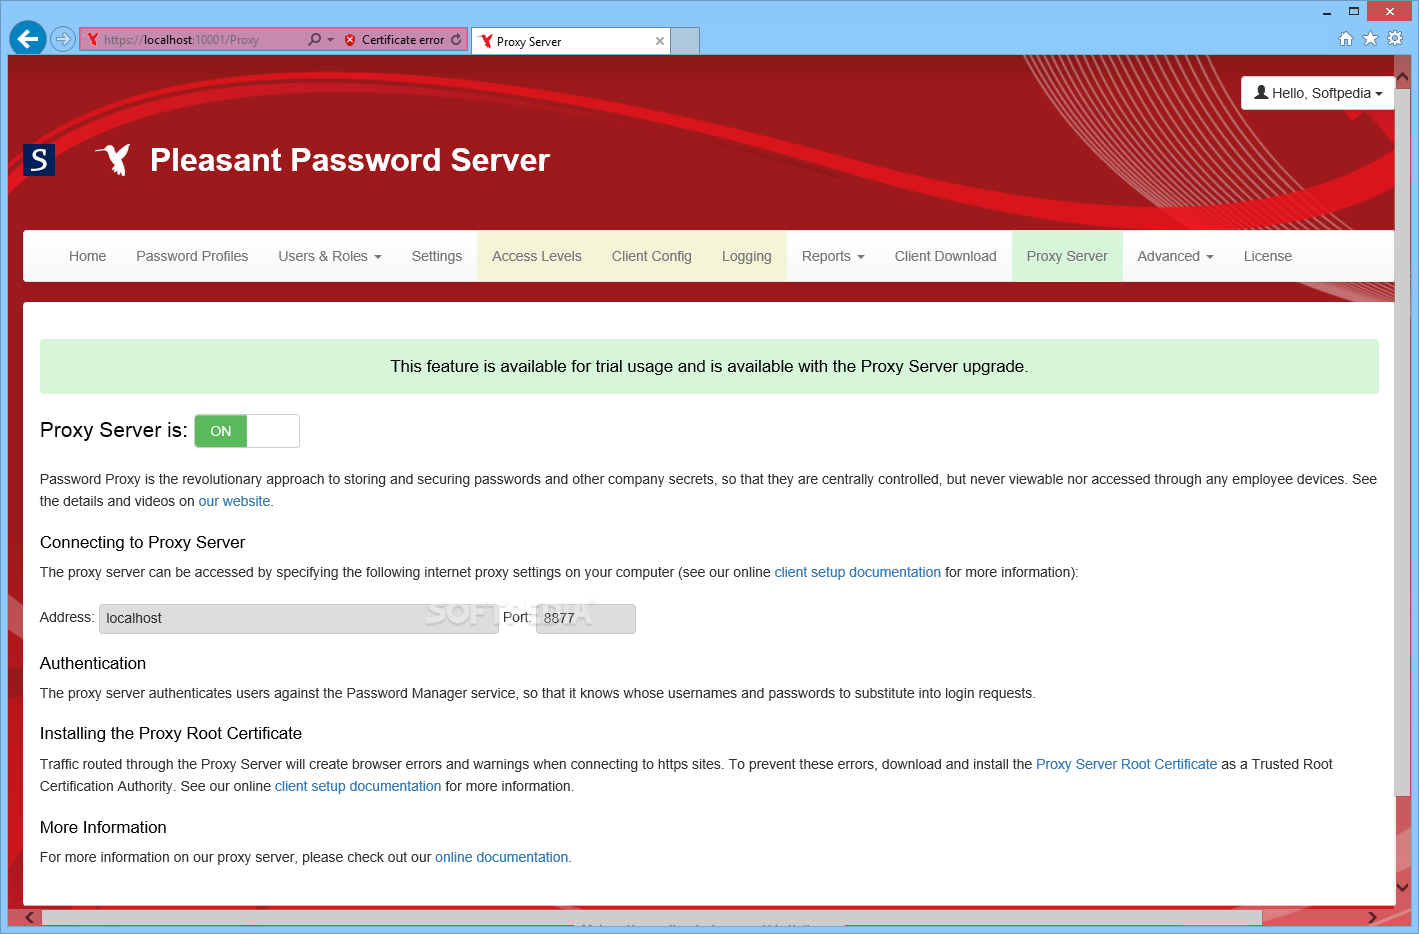1419x934 pixels.
Task: Click the Port field showing 8877
Action: coord(586,618)
